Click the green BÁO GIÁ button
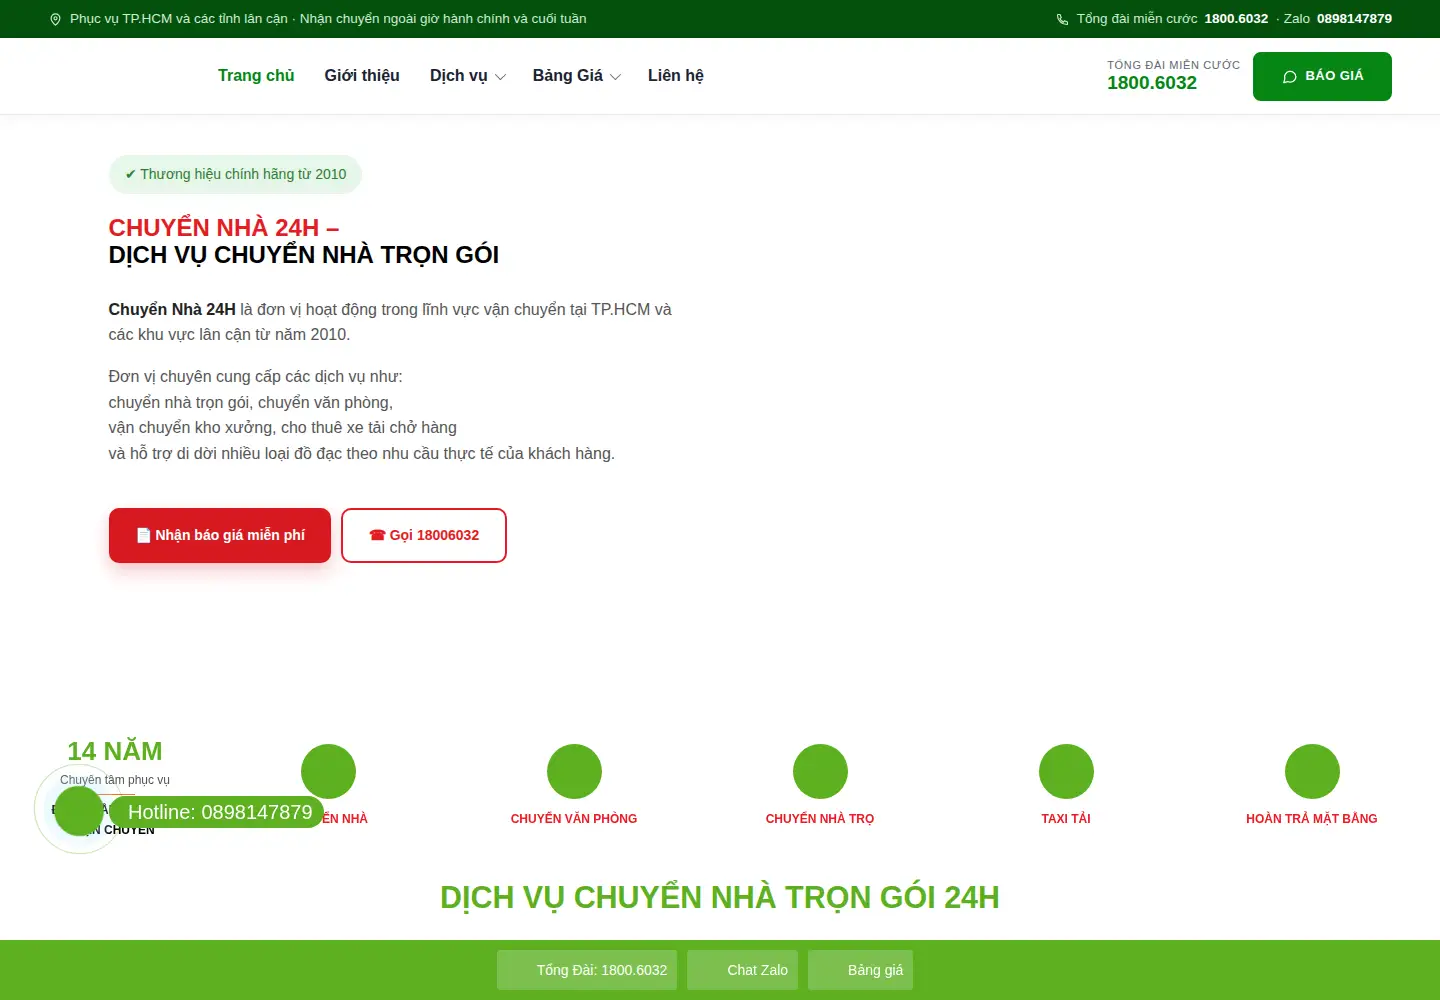The image size is (1440, 1000). (x=1322, y=76)
